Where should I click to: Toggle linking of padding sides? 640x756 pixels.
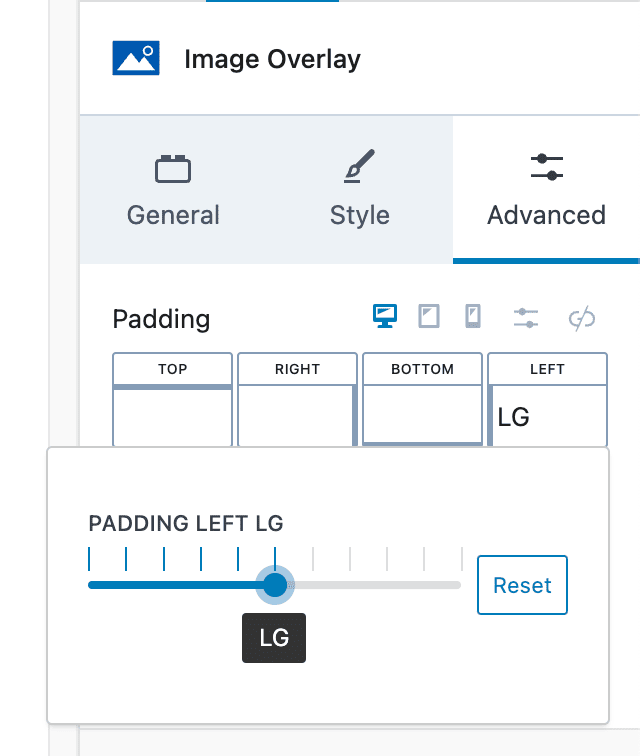click(x=582, y=318)
